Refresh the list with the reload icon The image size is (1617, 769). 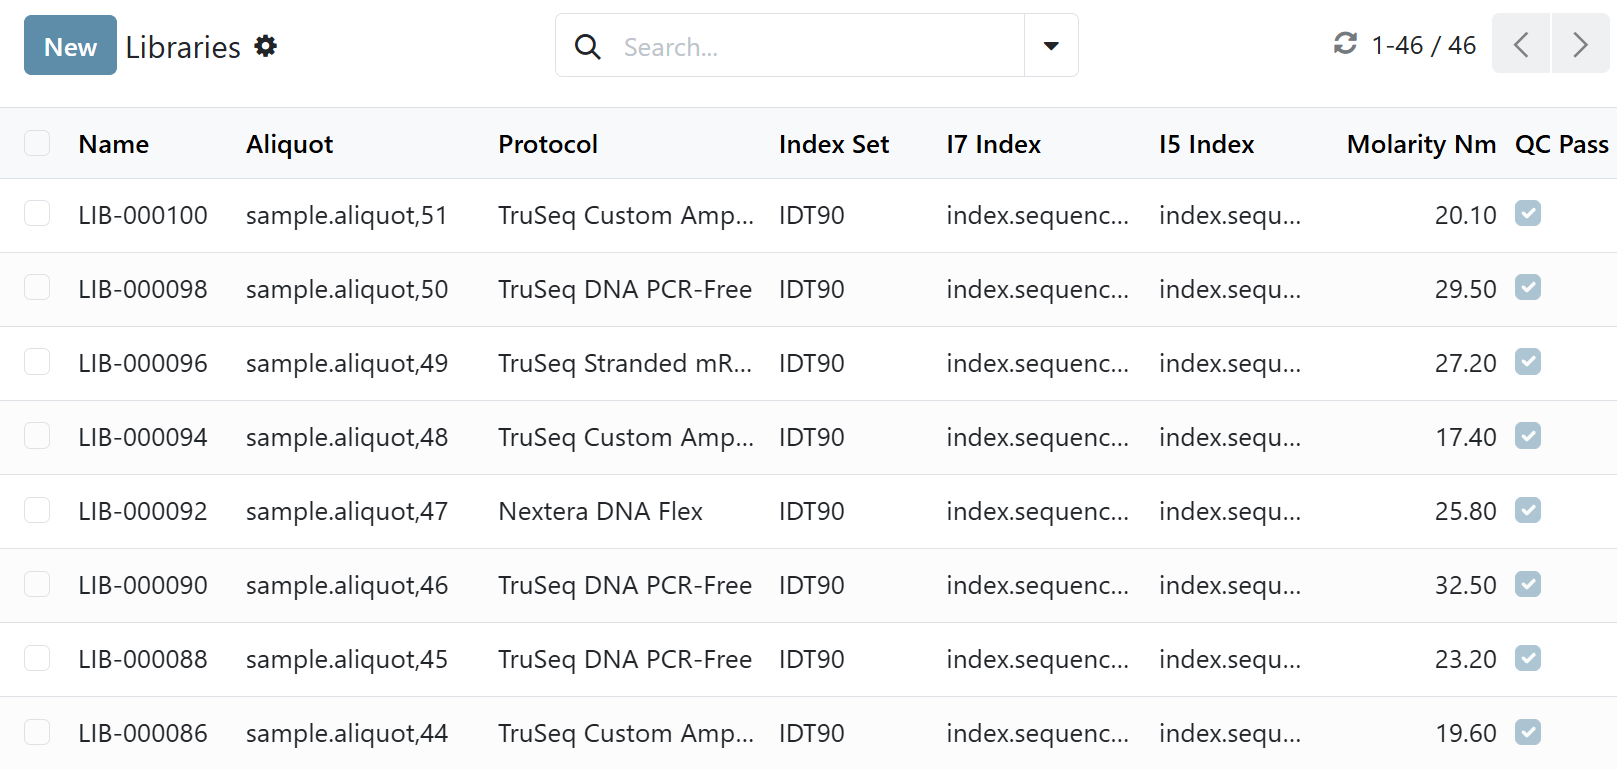click(x=1345, y=43)
